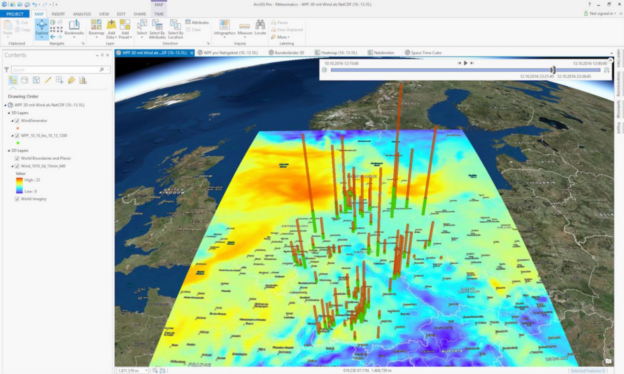Click the search magnifier in Contents search box

tap(102, 69)
